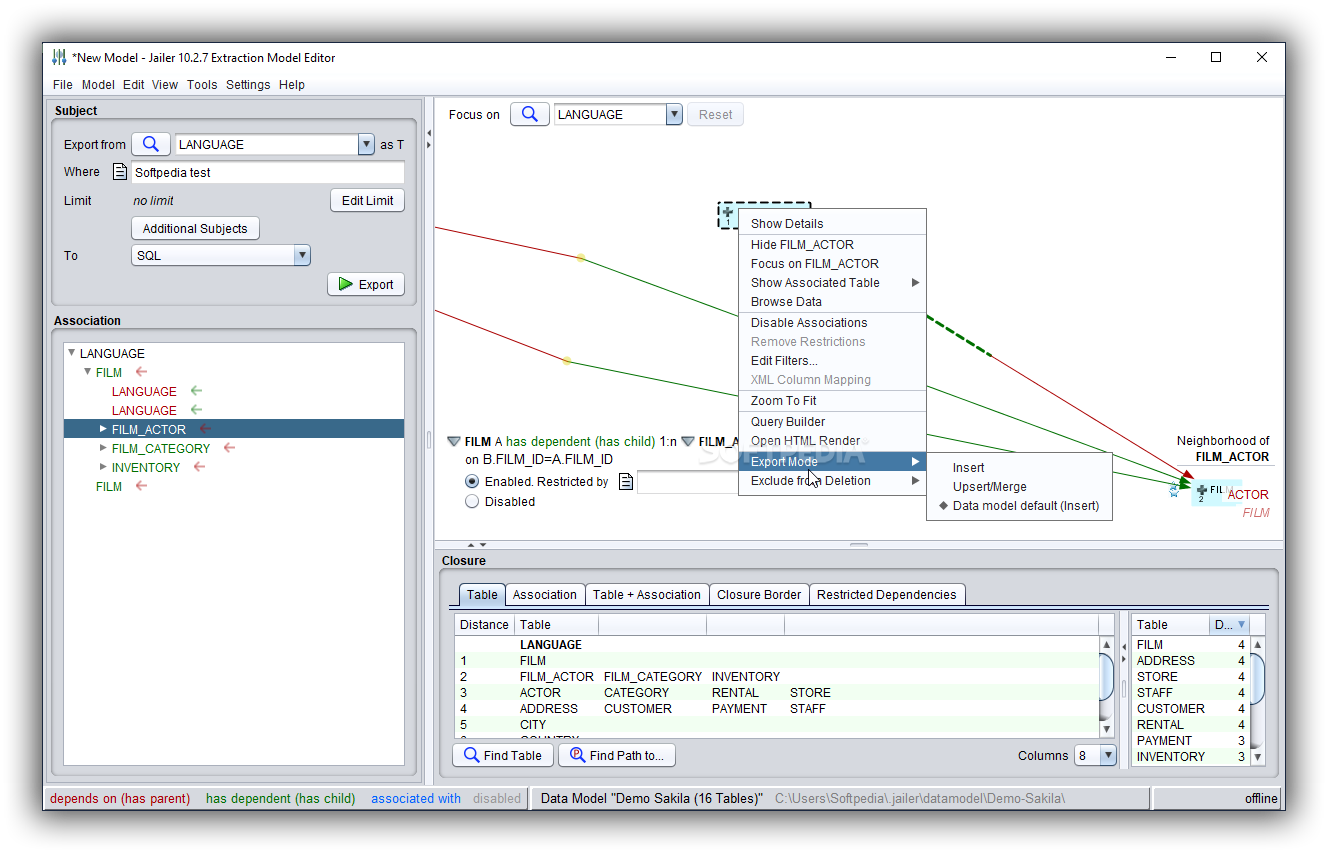Expand the FILM_CATEGORY tree node
Image resolution: width=1328 pixels, height=853 pixels.
click(103, 448)
